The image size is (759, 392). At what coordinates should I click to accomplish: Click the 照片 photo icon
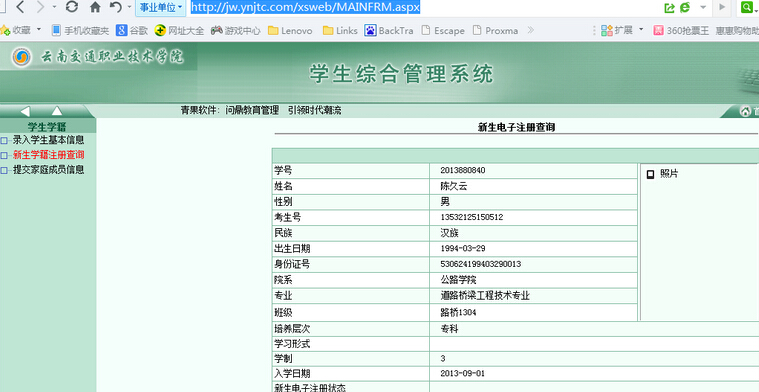[x=651, y=174]
